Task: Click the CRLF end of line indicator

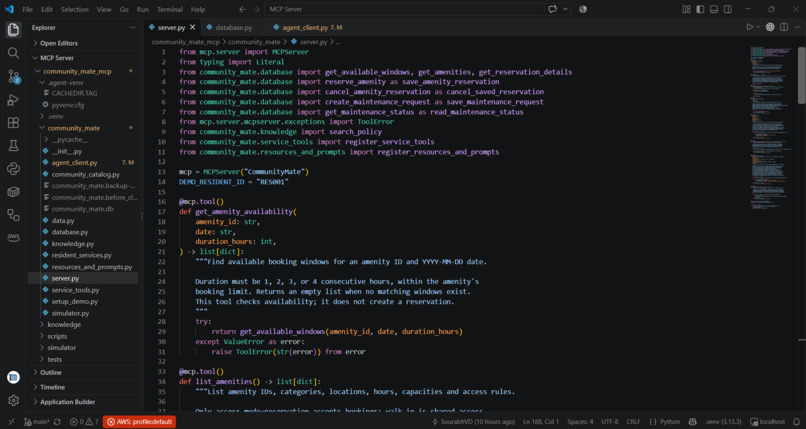Action: [x=634, y=422]
